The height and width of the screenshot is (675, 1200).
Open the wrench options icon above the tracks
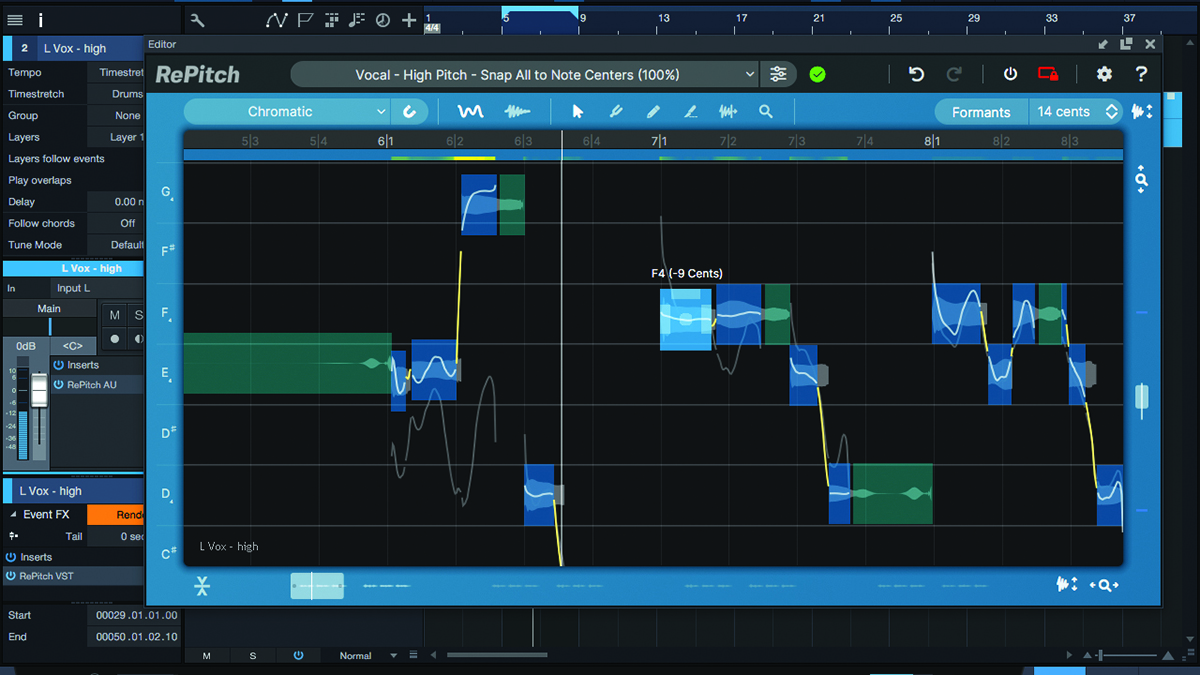[x=197, y=20]
